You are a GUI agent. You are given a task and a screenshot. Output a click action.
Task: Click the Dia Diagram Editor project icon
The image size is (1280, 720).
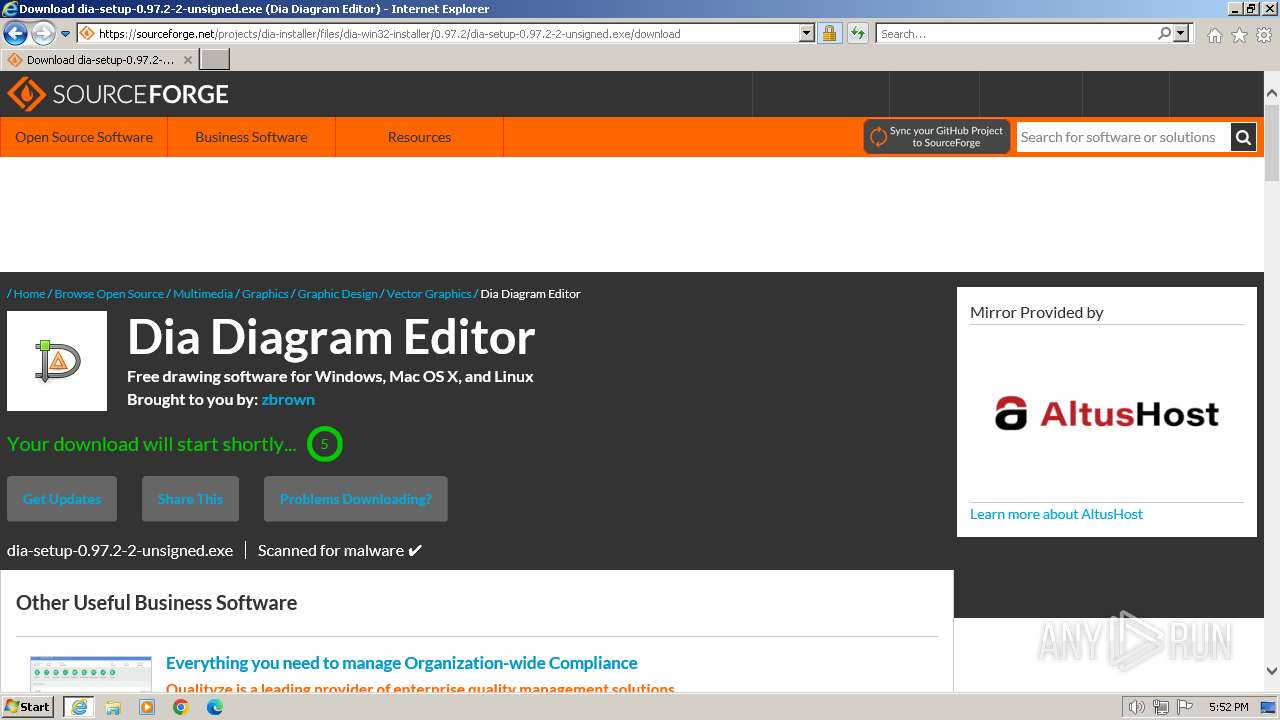(x=57, y=361)
